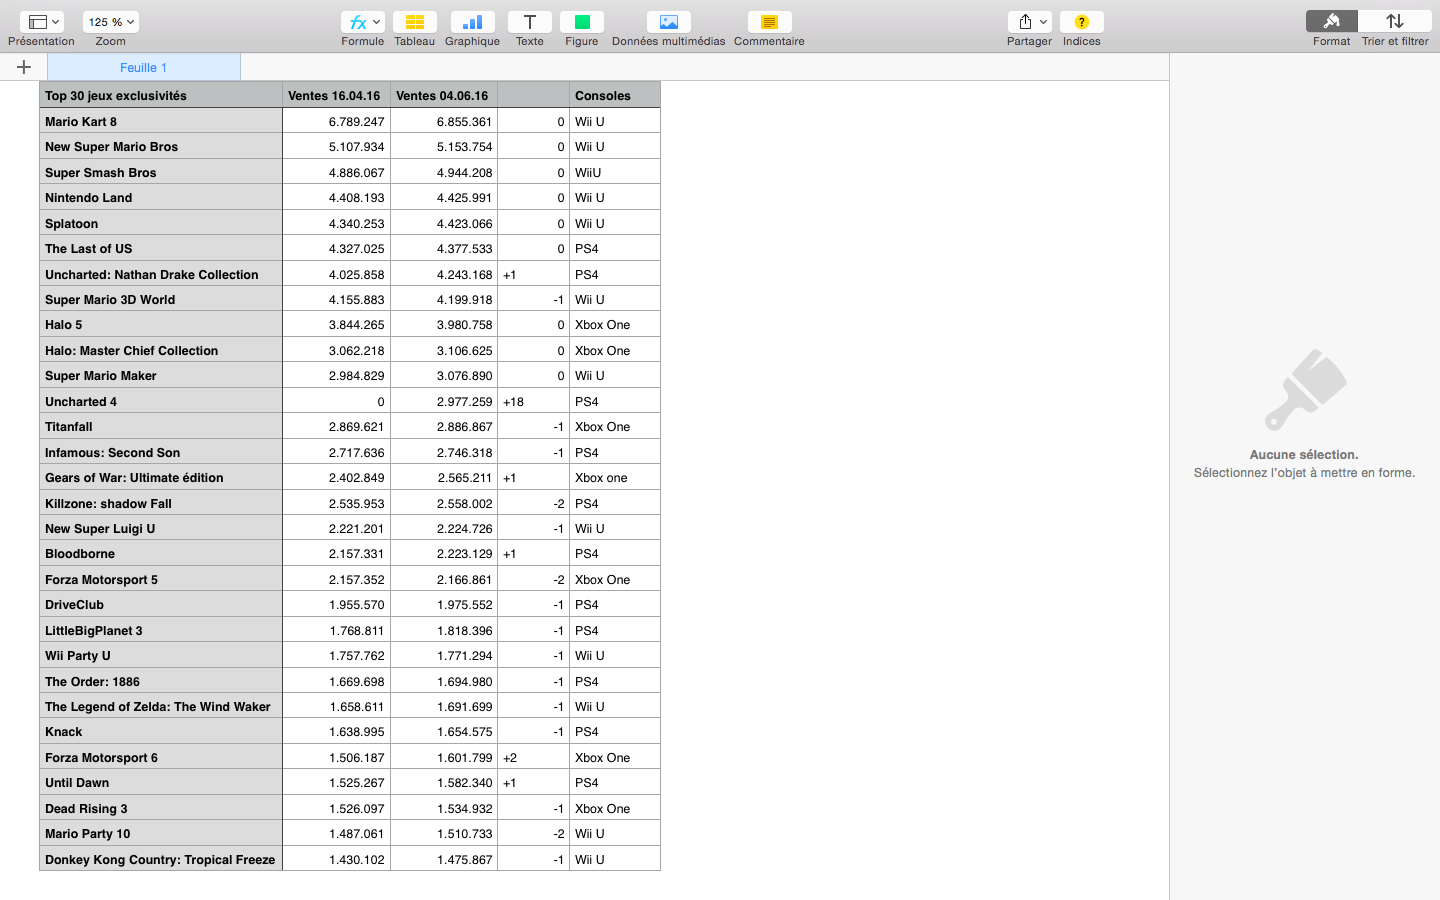Select the +2 rank change cell

533,757
